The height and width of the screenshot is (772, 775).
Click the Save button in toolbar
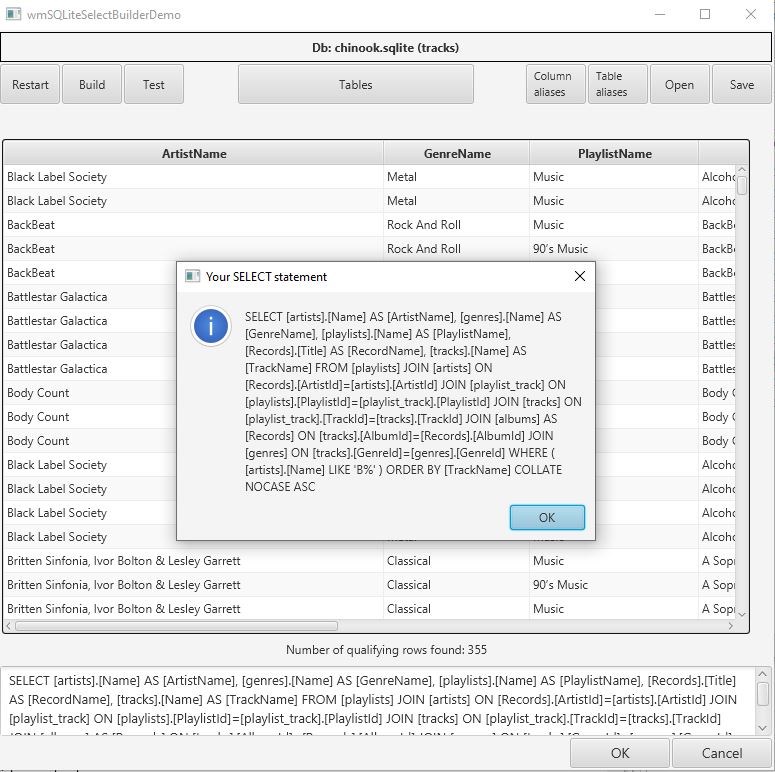[x=741, y=85]
